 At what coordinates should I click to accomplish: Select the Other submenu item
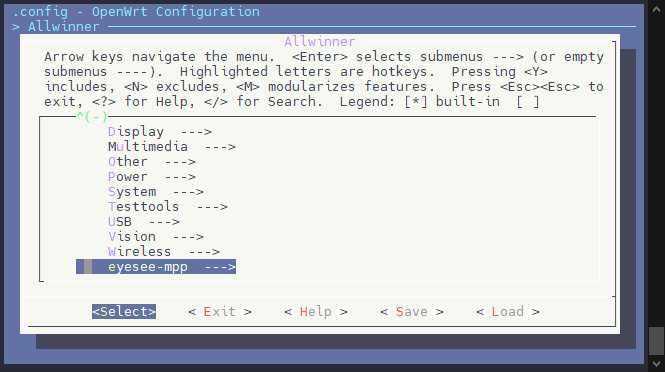point(151,162)
